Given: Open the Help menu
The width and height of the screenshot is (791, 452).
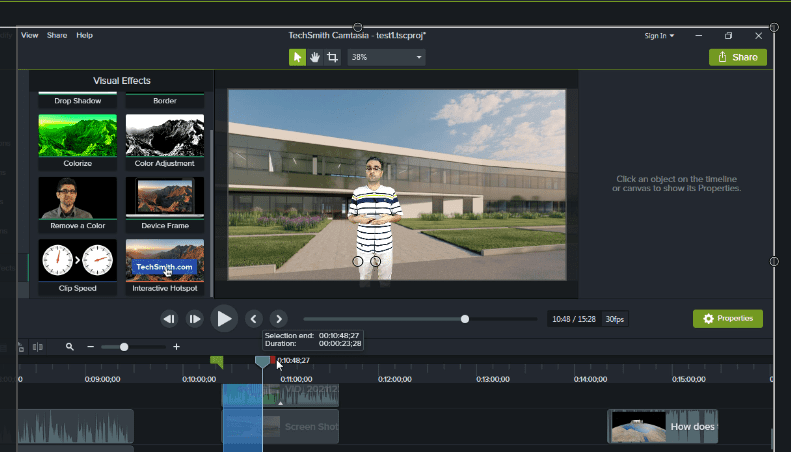Looking at the screenshot, I should (x=84, y=35).
